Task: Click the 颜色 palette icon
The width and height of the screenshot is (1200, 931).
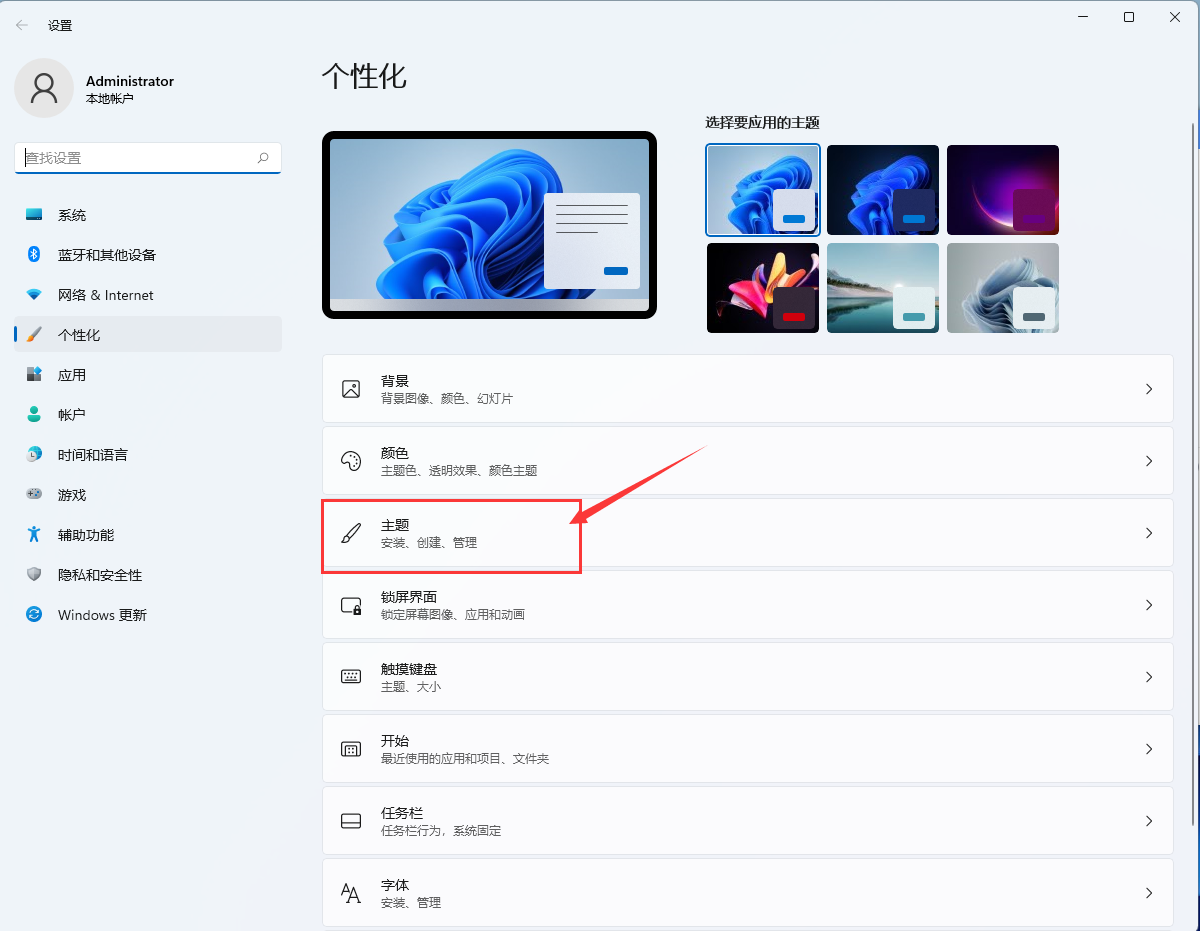Action: tap(351, 461)
